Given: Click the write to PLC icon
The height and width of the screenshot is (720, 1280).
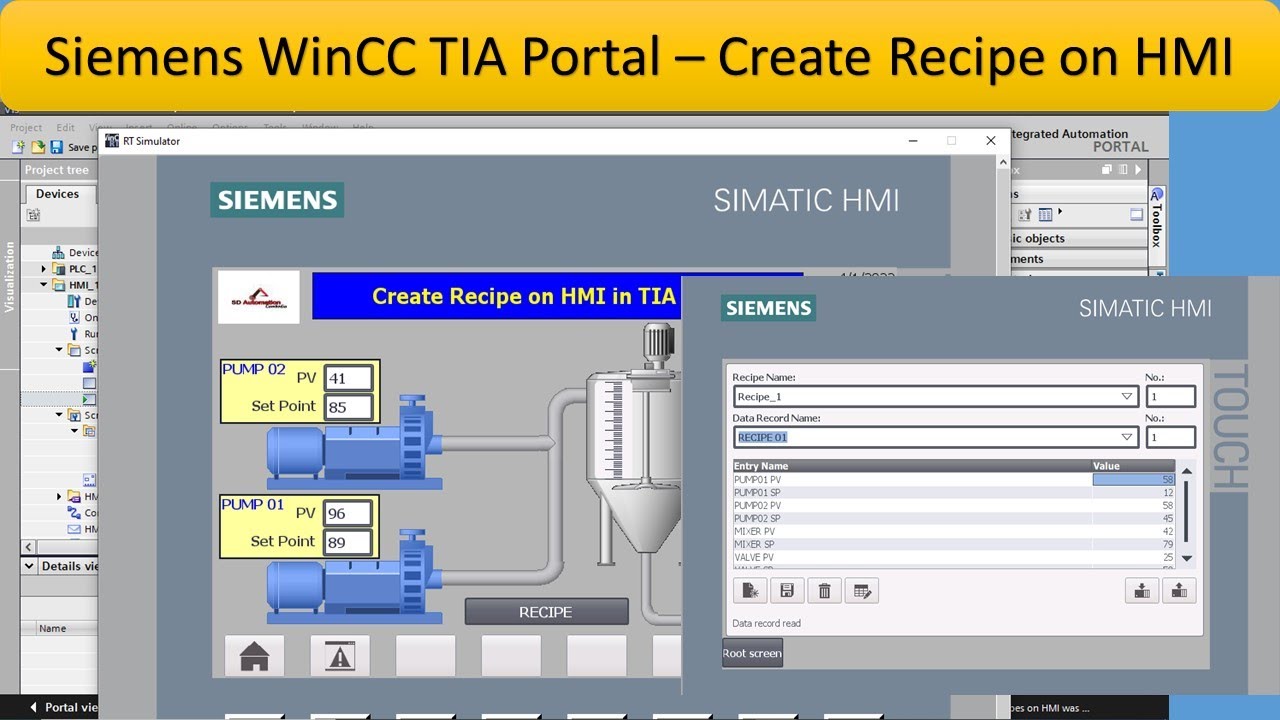Looking at the screenshot, I should (x=1141, y=591).
